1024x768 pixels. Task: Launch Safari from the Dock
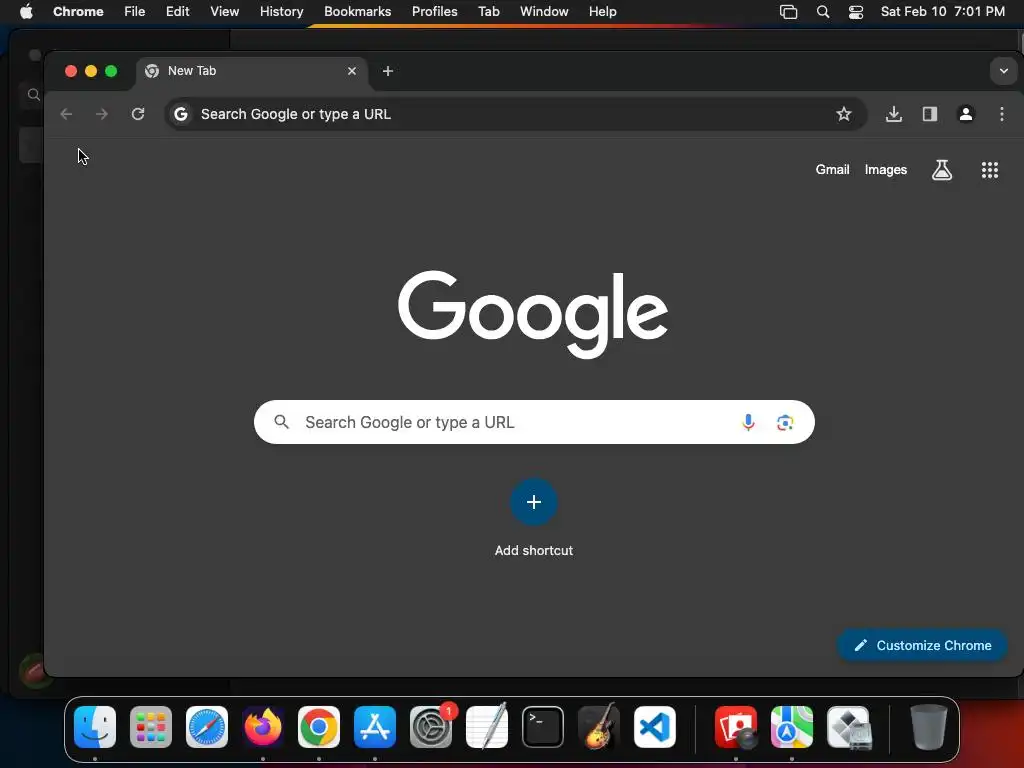(207, 727)
